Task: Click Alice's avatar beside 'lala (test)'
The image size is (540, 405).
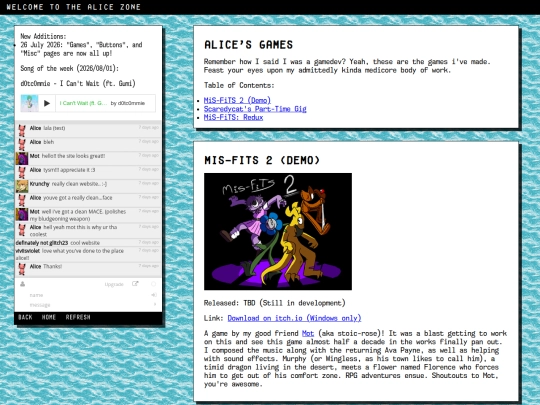Action: click(x=22, y=131)
